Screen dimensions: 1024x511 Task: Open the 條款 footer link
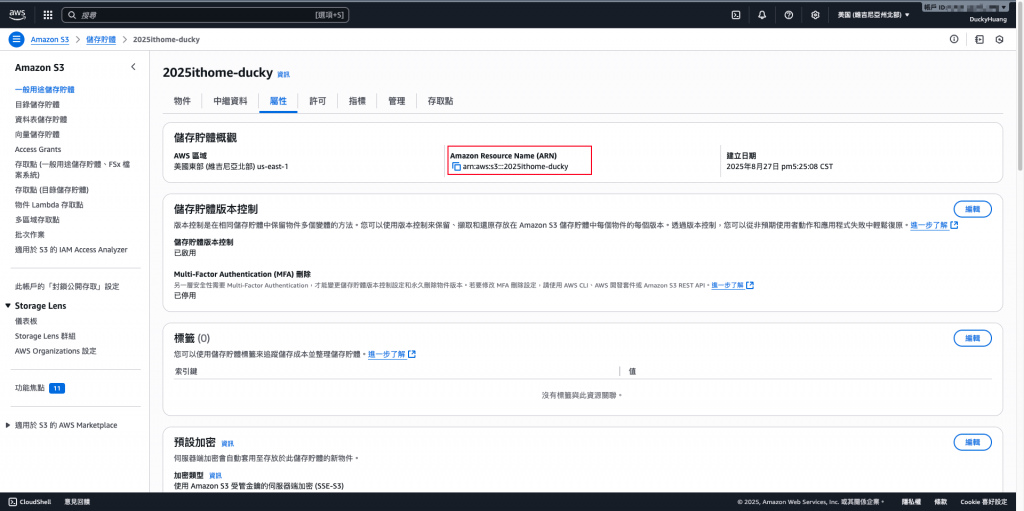point(940,502)
